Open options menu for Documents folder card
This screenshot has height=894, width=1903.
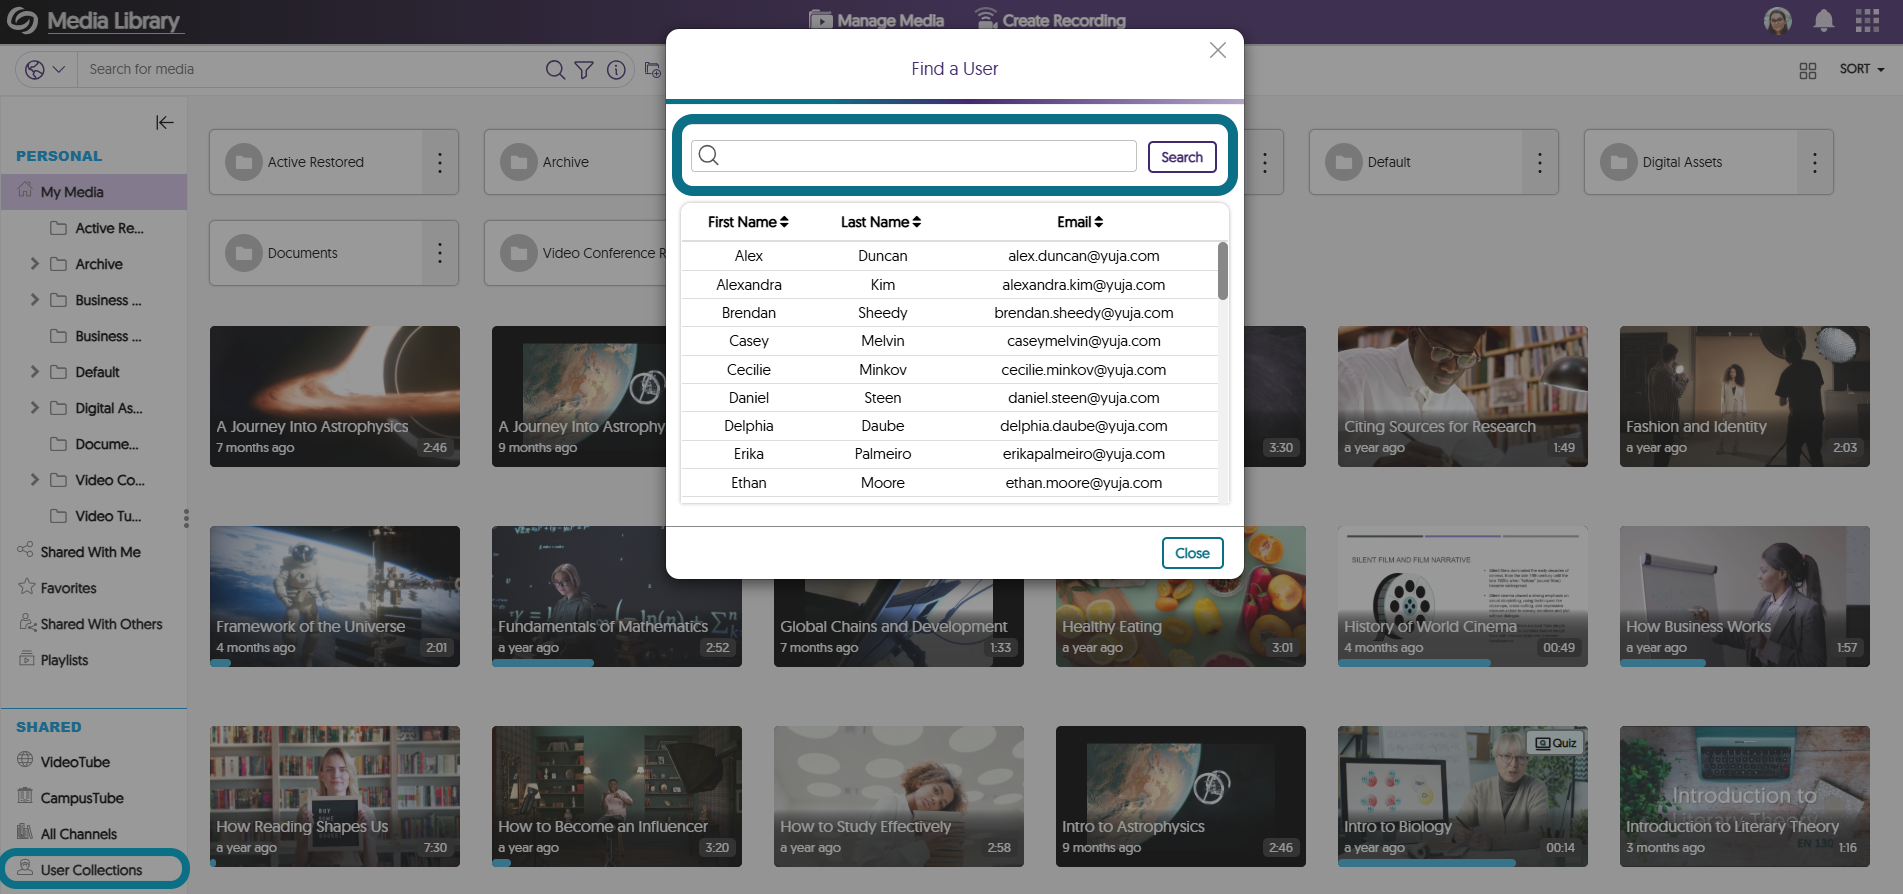coord(440,253)
